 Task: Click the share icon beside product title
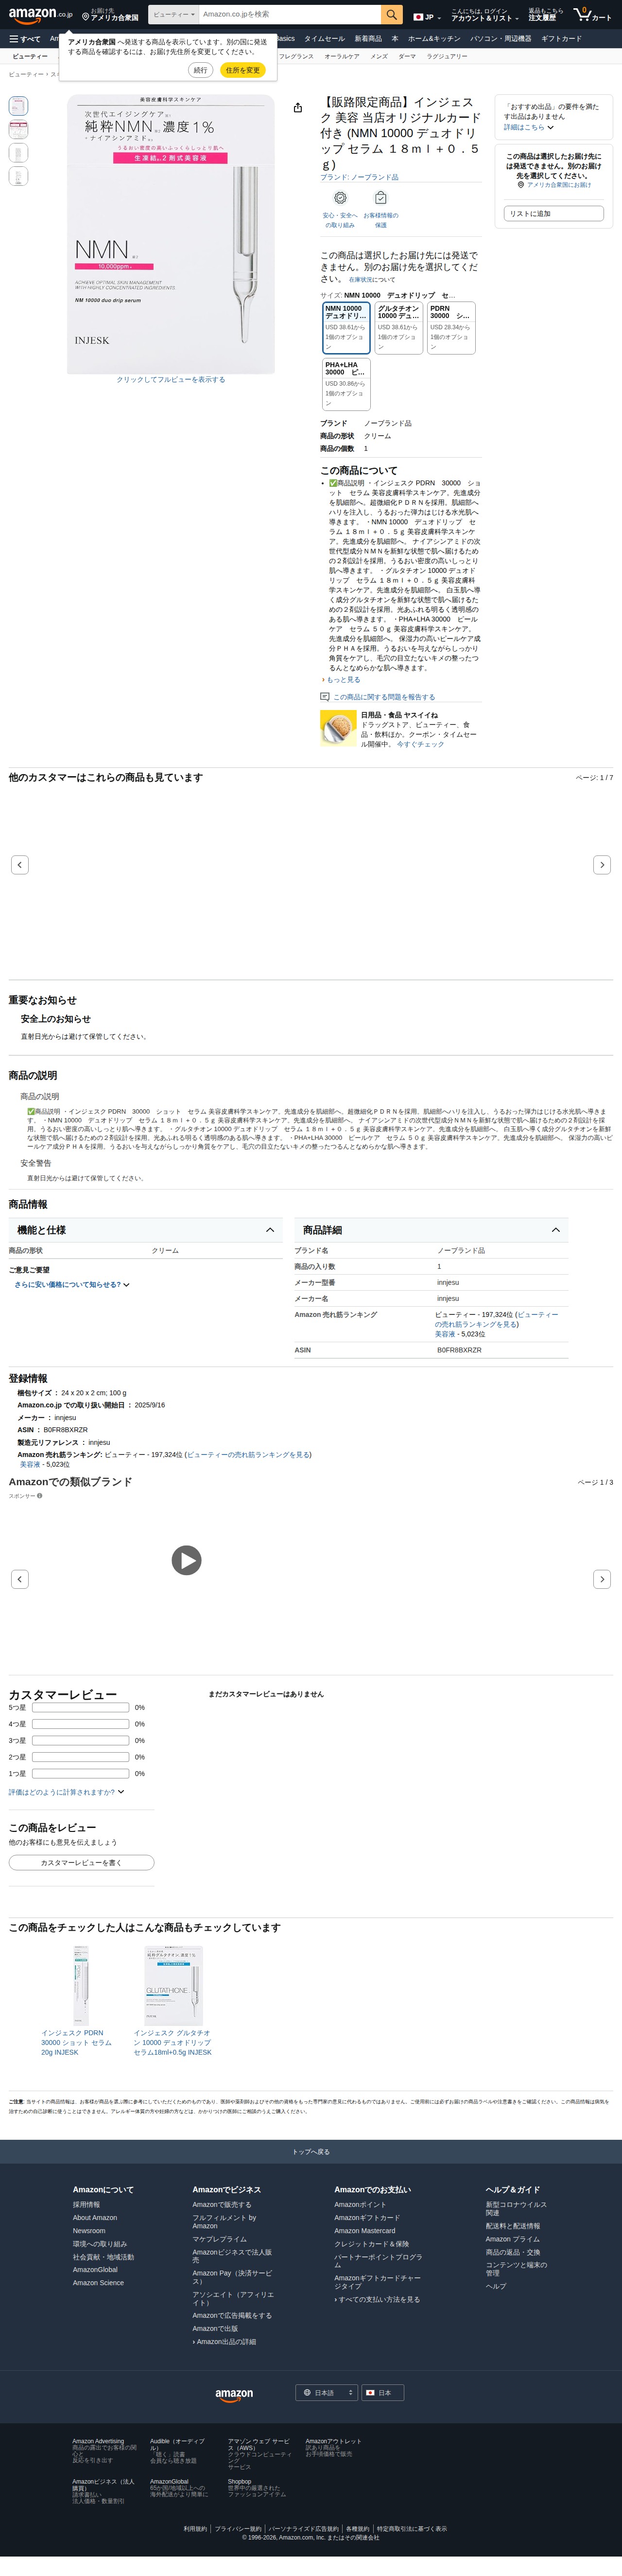(298, 108)
